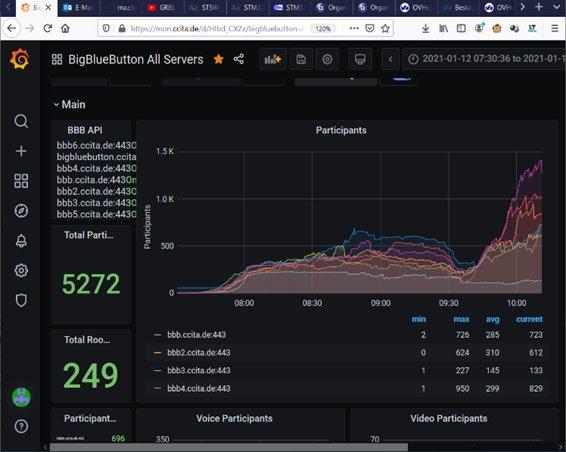Switch to the GRBL YouTube tab
The image size is (566, 452).
tap(162, 8)
